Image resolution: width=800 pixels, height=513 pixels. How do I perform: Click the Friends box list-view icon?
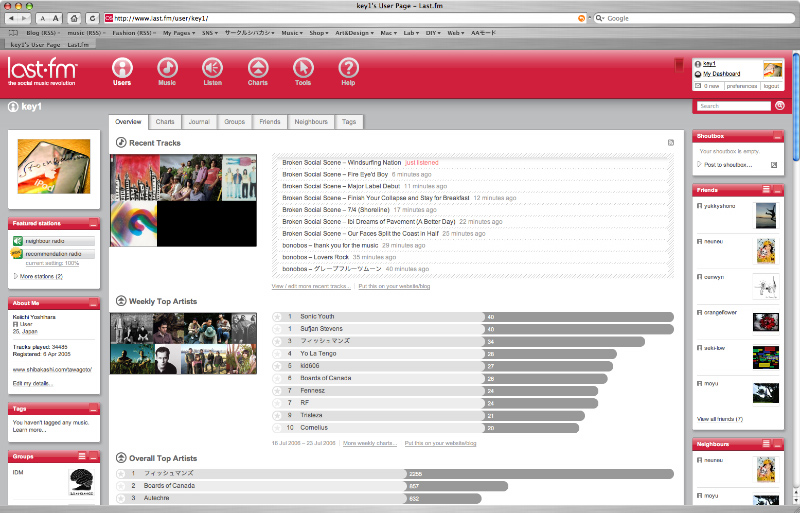(x=766, y=189)
